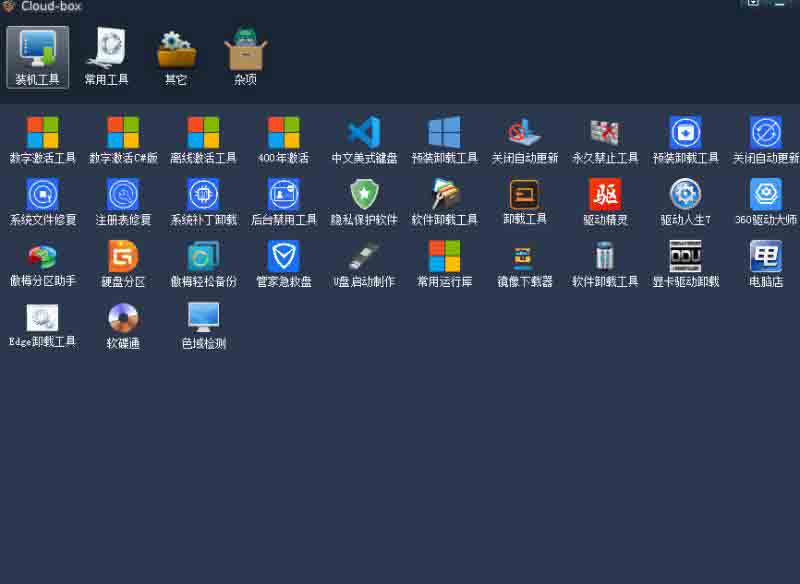Go to the 杂项 category tab

click(245, 57)
